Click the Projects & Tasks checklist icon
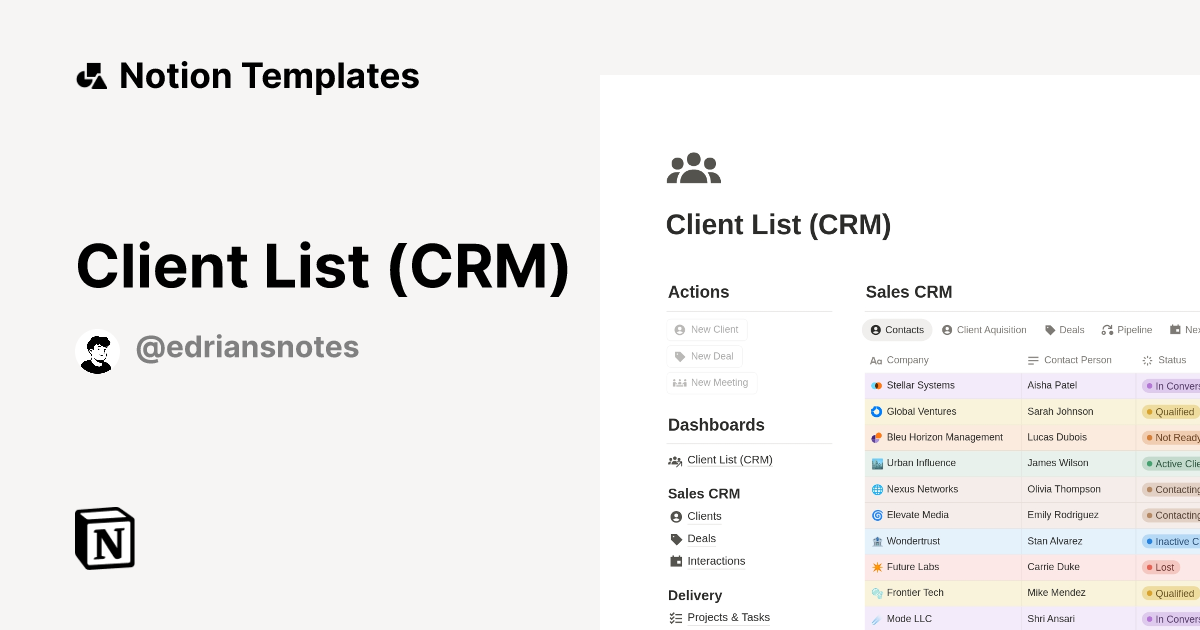The width and height of the screenshot is (1200, 630). point(676,617)
